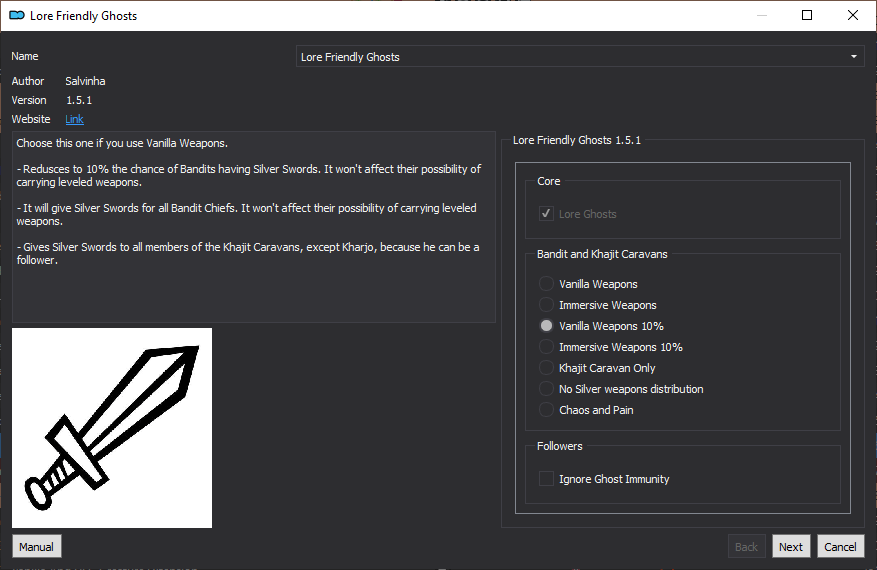Click the Followers group label
877x570 pixels.
(559, 446)
